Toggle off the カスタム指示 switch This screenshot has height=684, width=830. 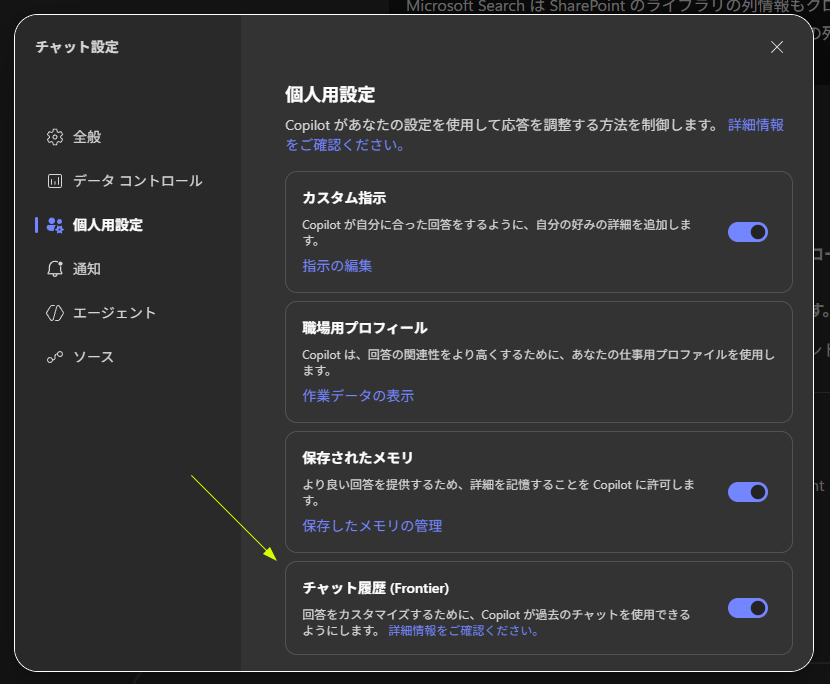pos(747,232)
